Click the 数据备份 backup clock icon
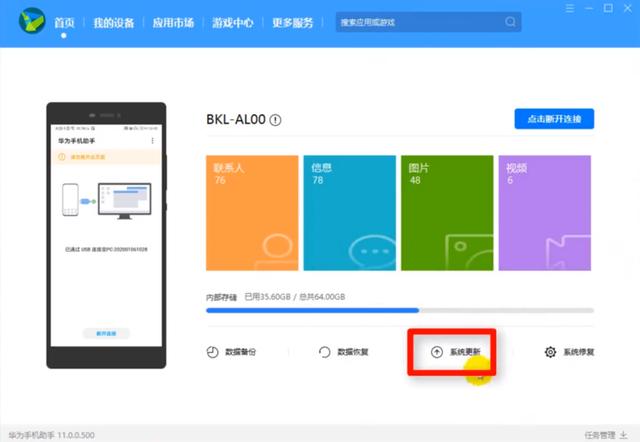Viewport: 640px width, 442px height. [x=212, y=352]
